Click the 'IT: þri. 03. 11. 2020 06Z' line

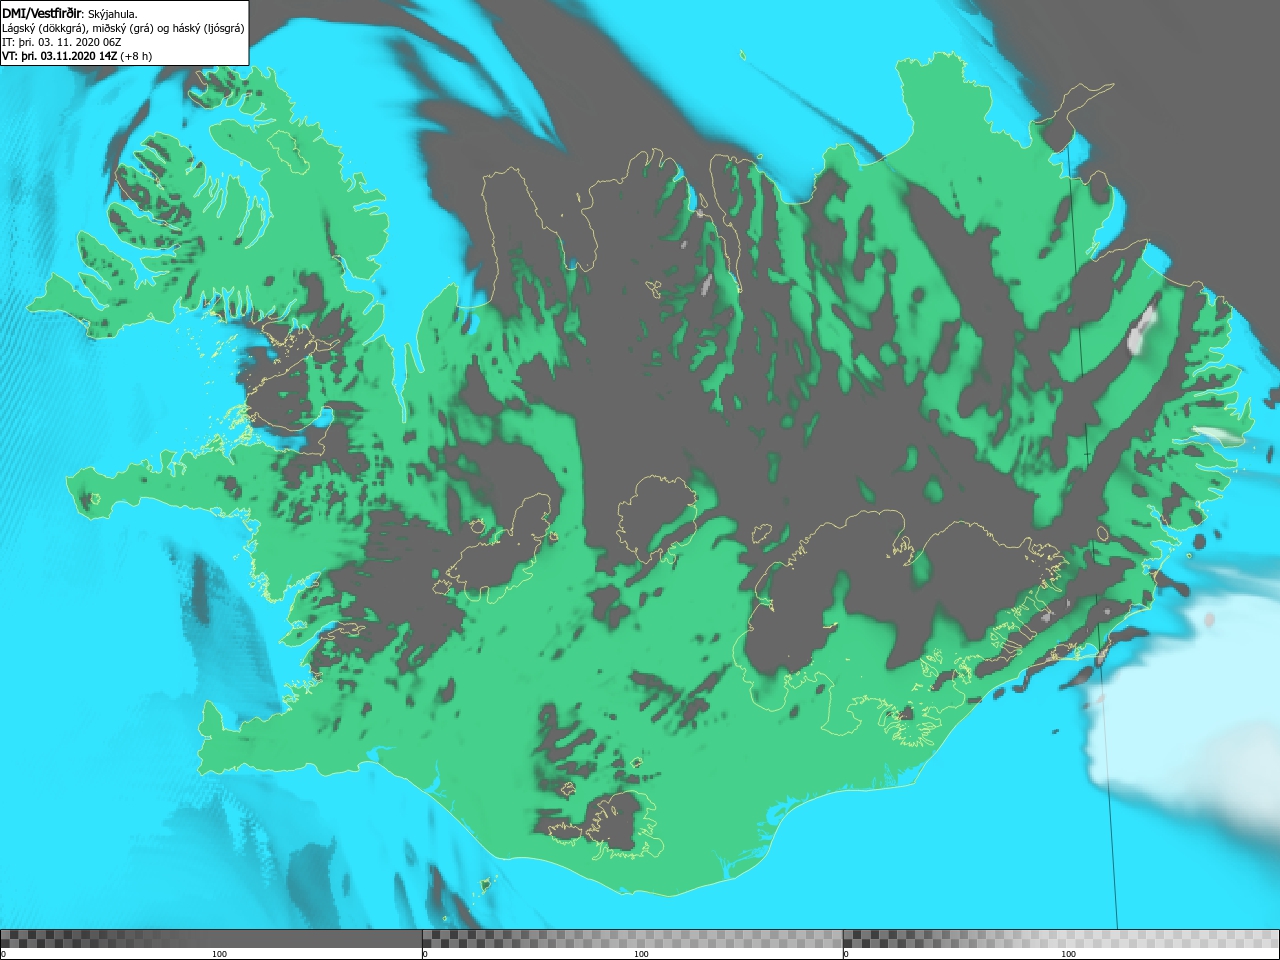tap(62, 42)
